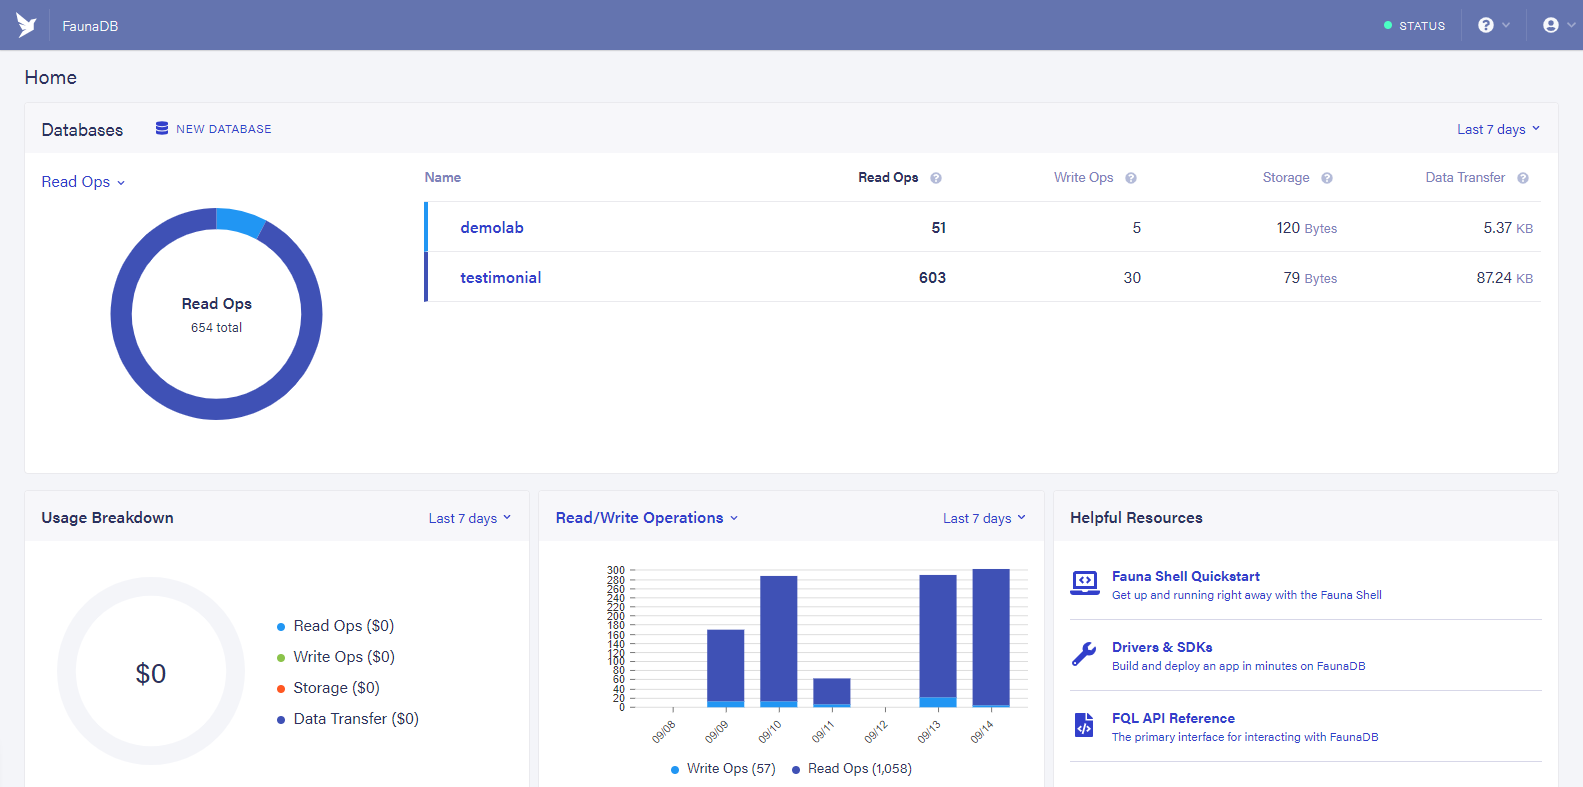Click the Read Ops column help icon
The image size is (1583, 787).
point(936,178)
